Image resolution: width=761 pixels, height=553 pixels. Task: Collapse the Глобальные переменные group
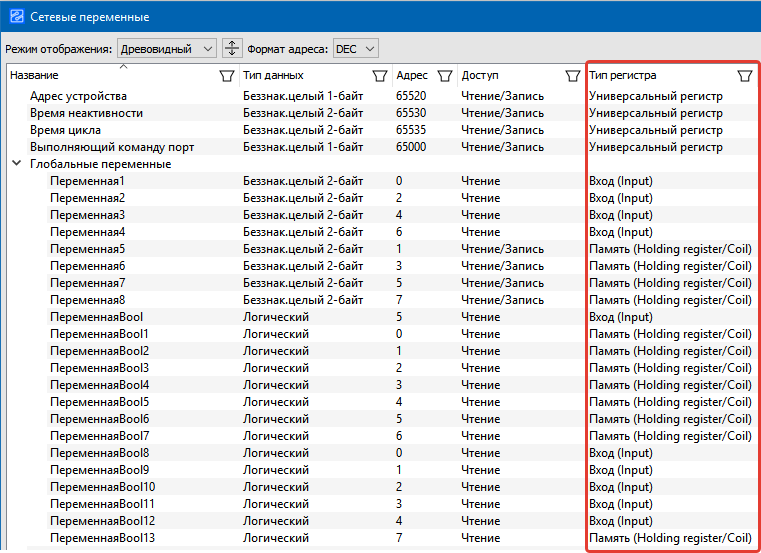point(17,164)
